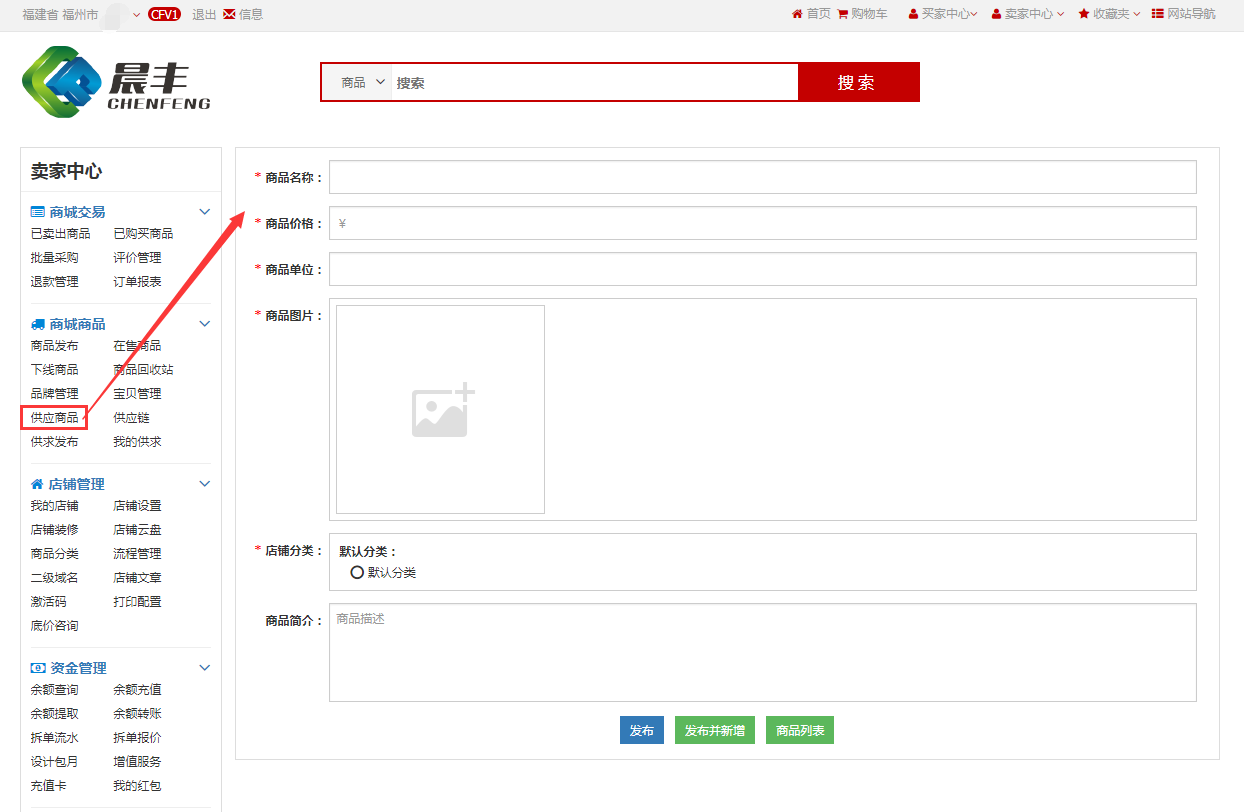Click the CFV1 red badge
Image resolution: width=1244 pixels, height=812 pixels.
coord(164,14)
